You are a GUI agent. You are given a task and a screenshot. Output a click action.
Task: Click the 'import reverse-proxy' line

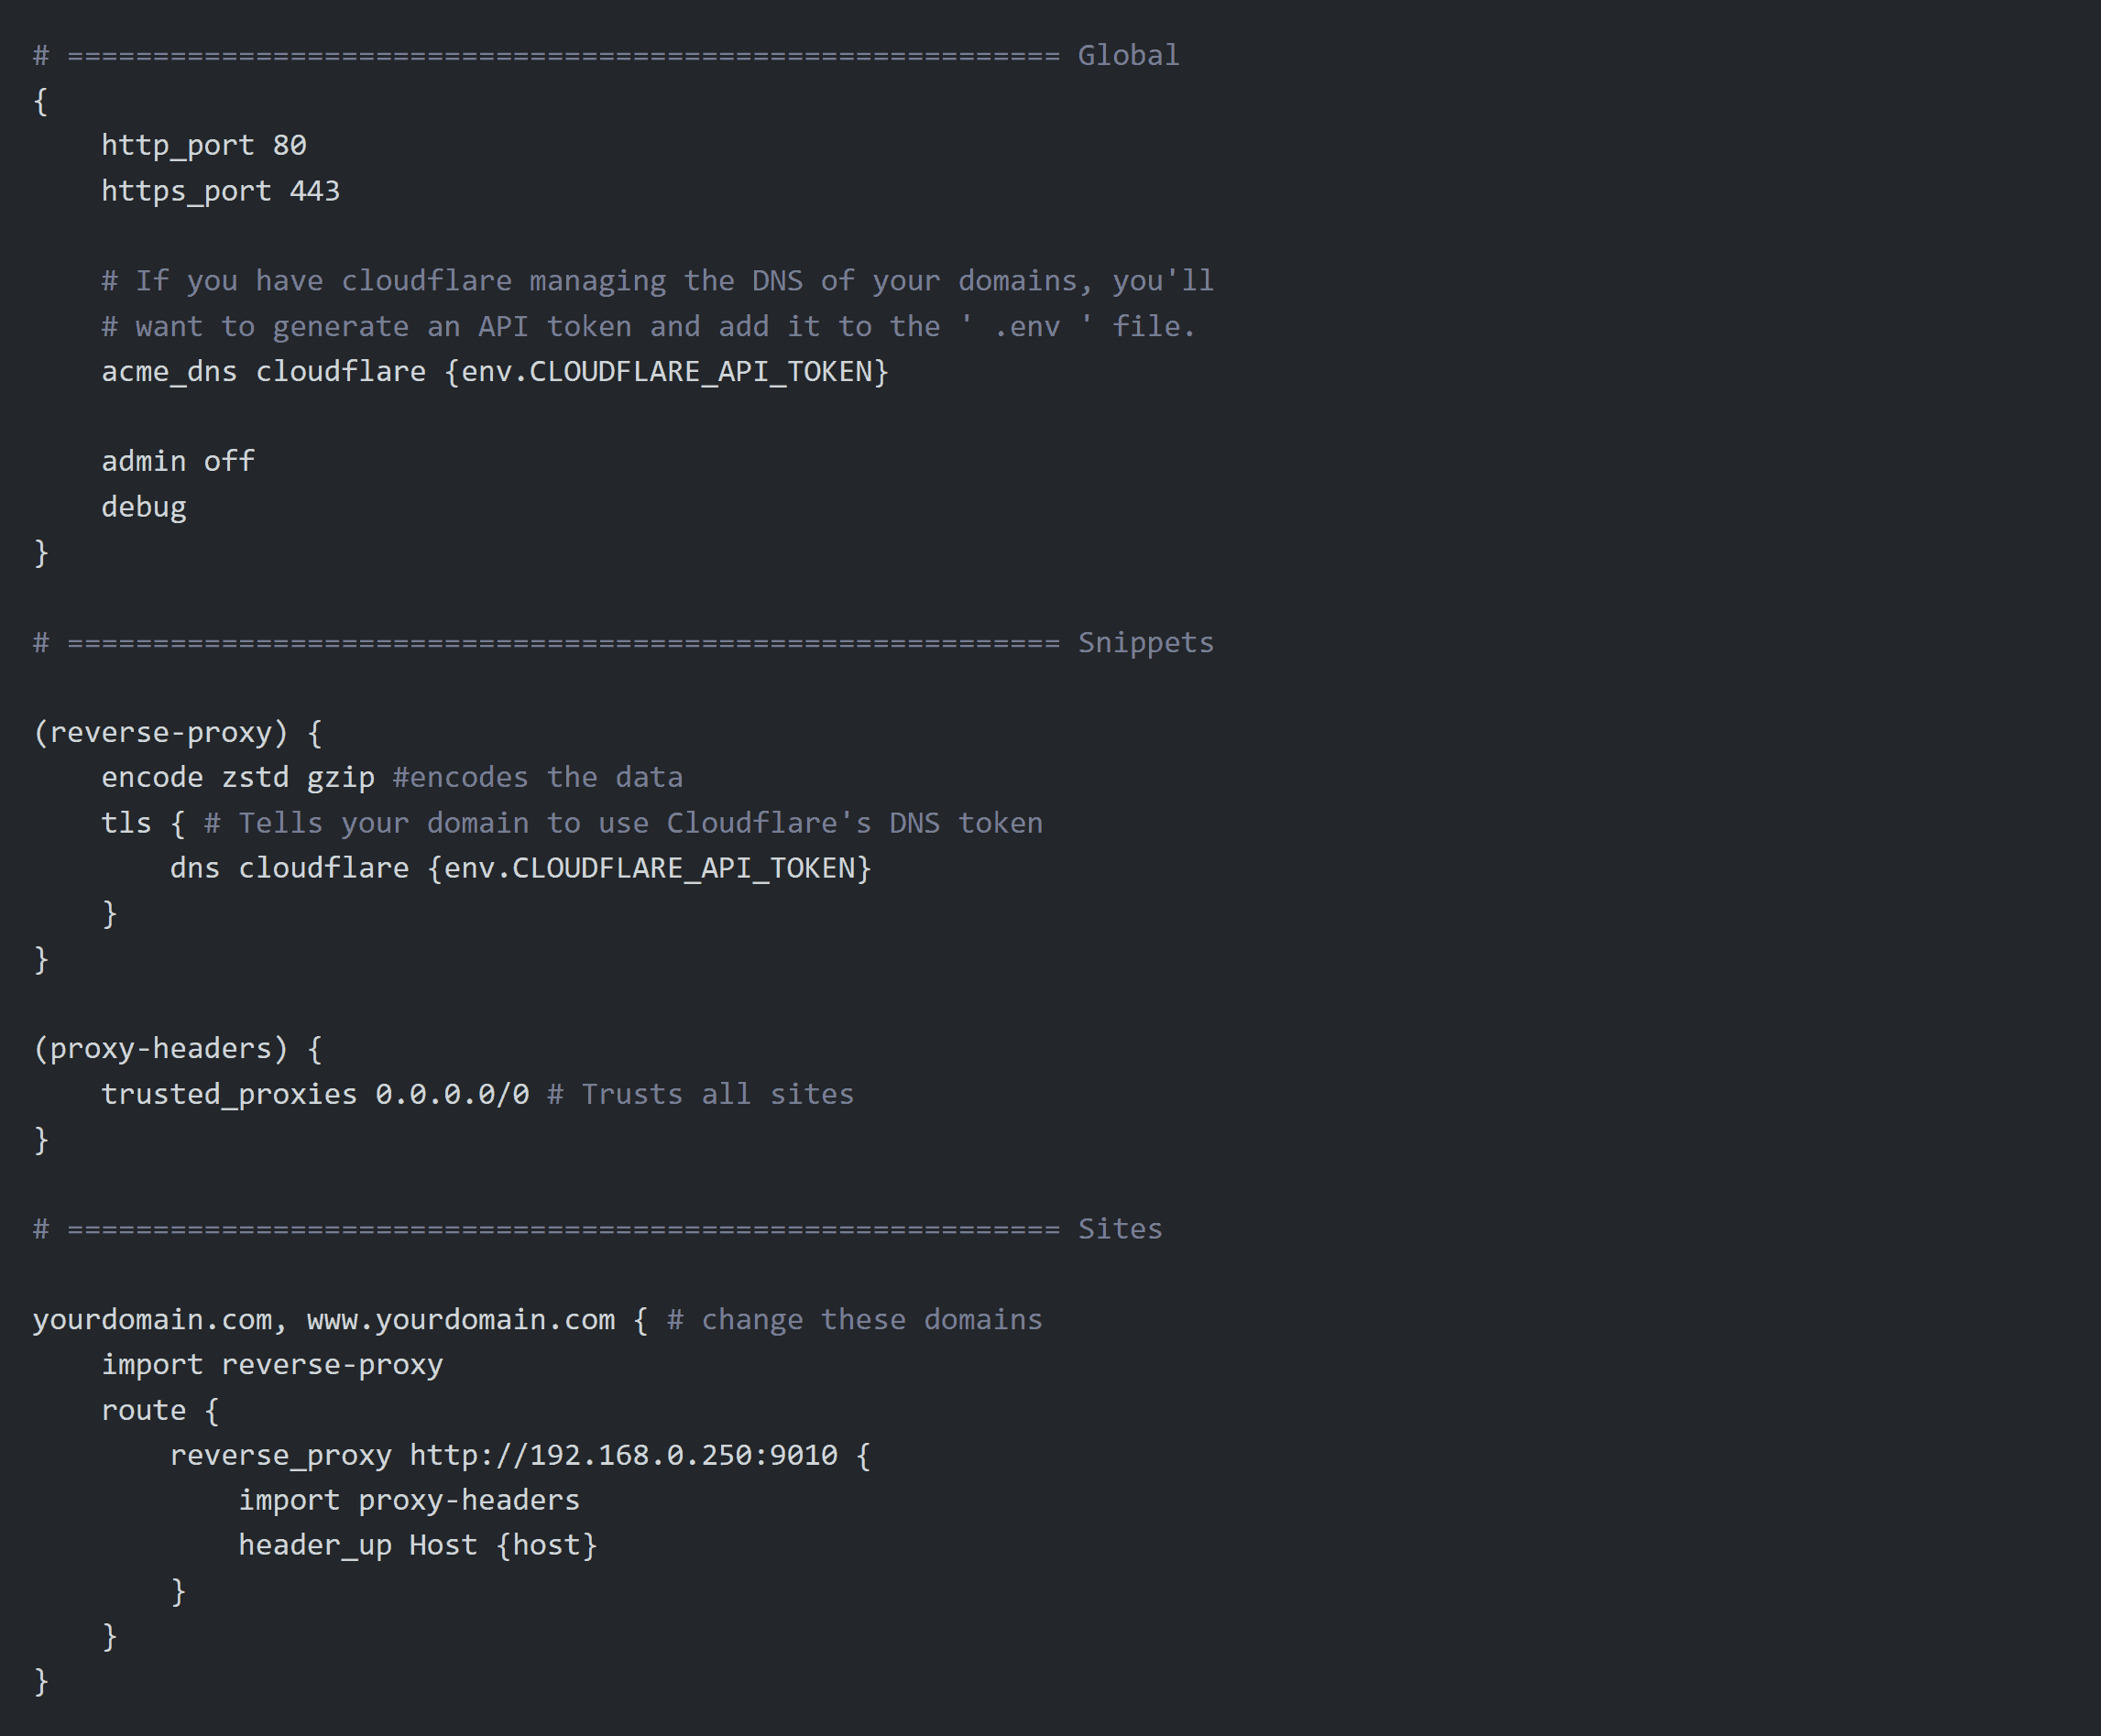click(x=272, y=1365)
